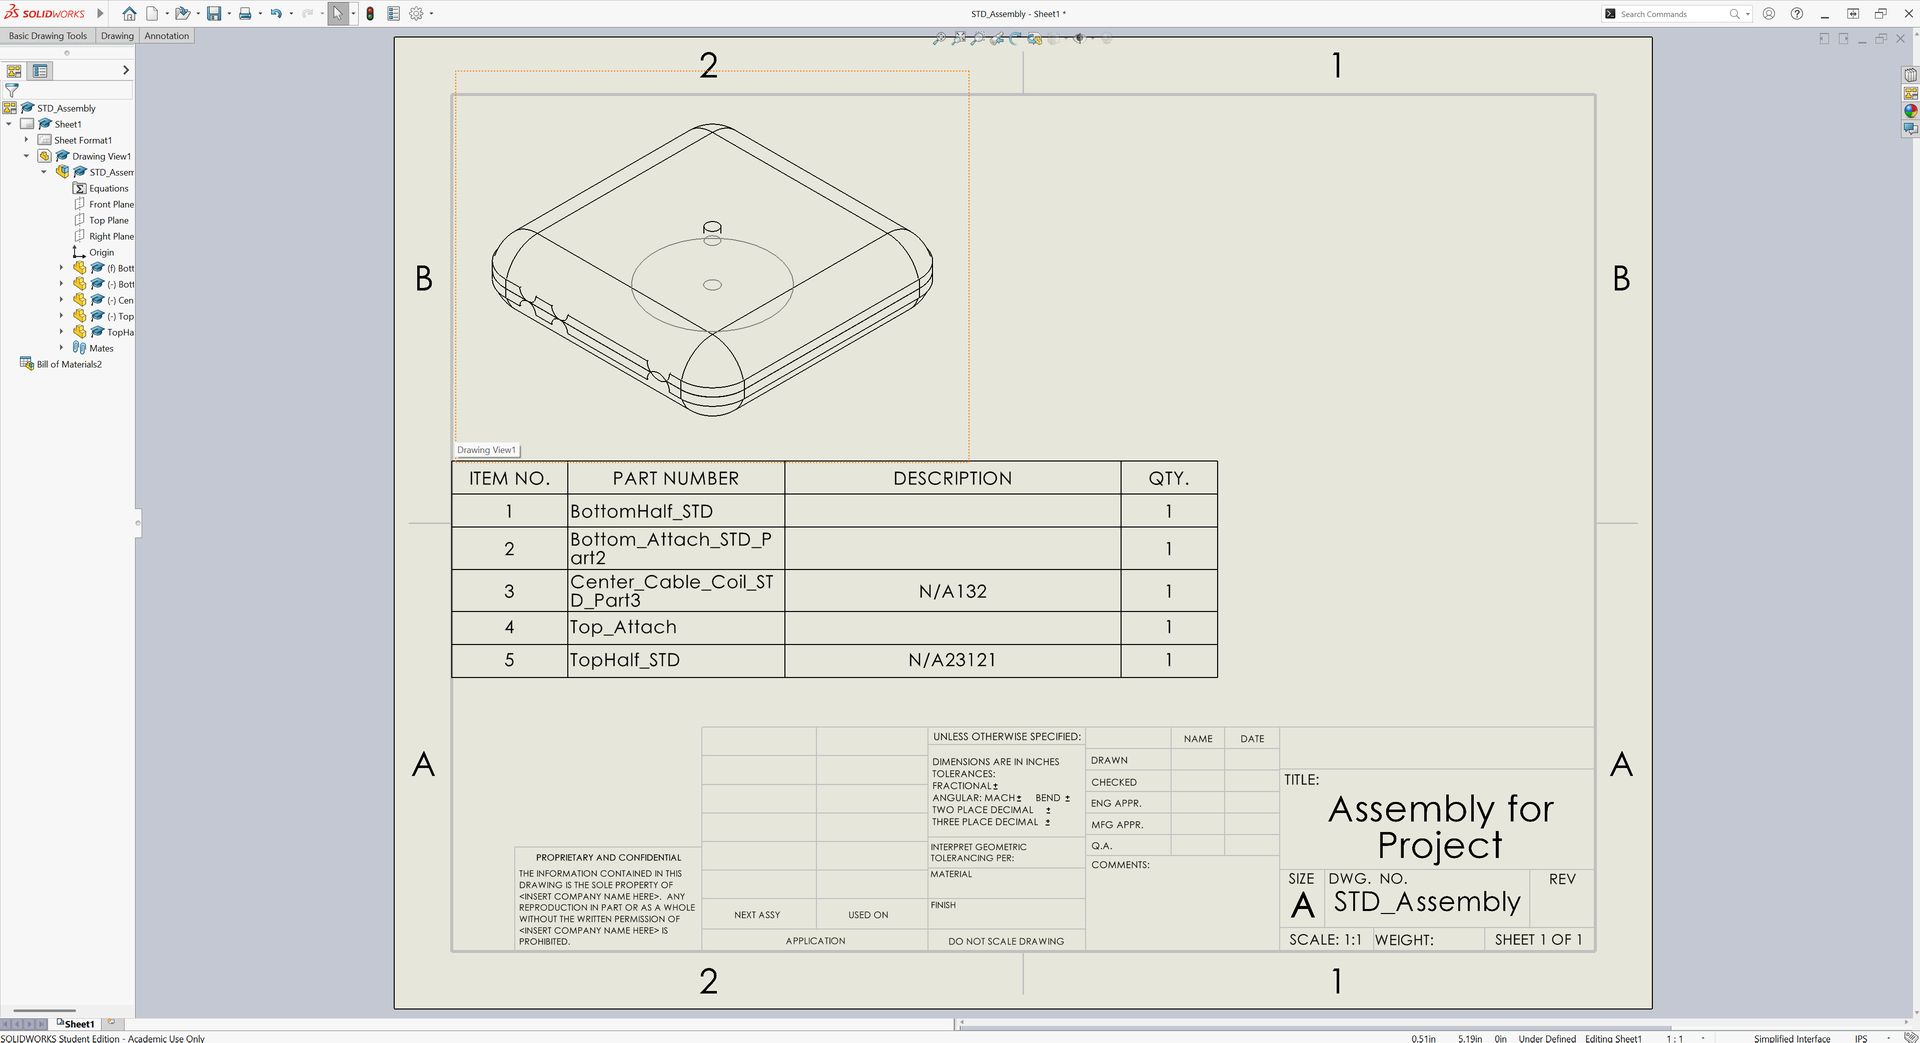
Task: Open File Properties list icon
Action: [x=394, y=14]
